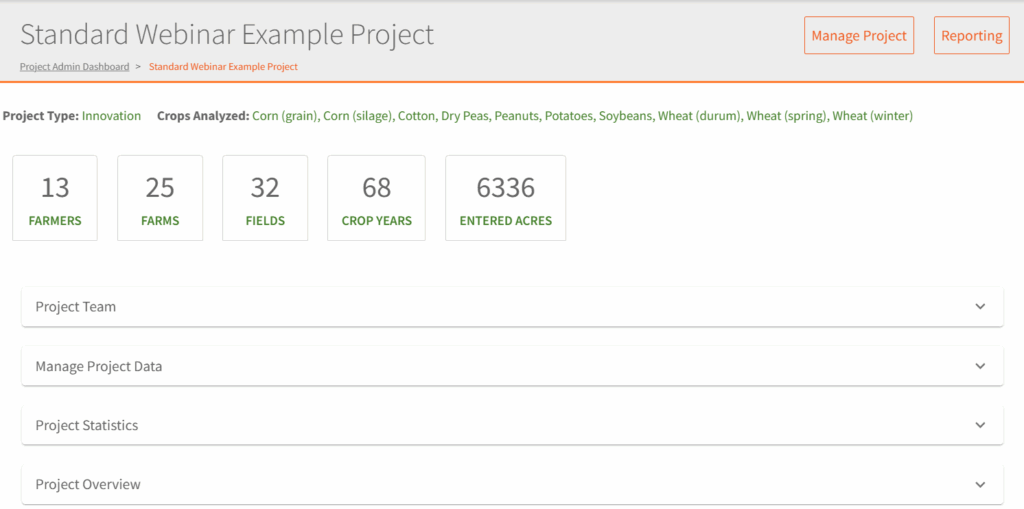Open the Manage Project Data section header
The height and width of the screenshot is (509, 1024).
pyautogui.click(x=99, y=366)
